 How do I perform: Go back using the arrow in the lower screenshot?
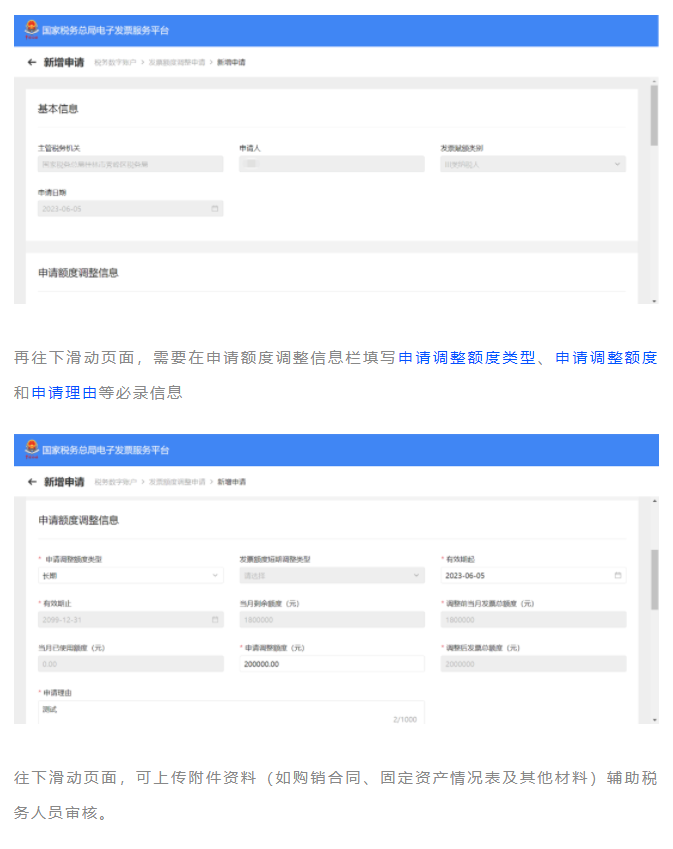(x=31, y=481)
